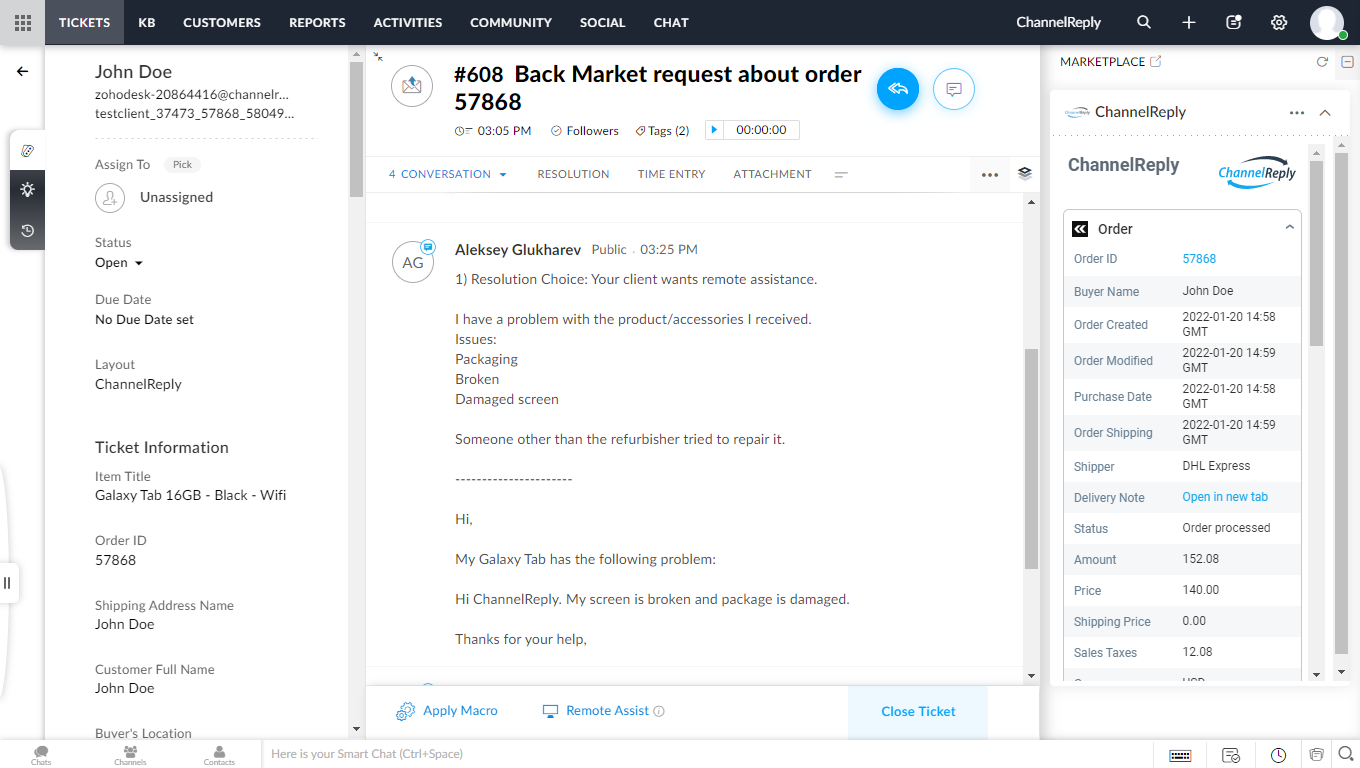The height and width of the screenshot is (768, 1360).
Task: Reply all with the blue arrow button
Action: coord(898,89)
